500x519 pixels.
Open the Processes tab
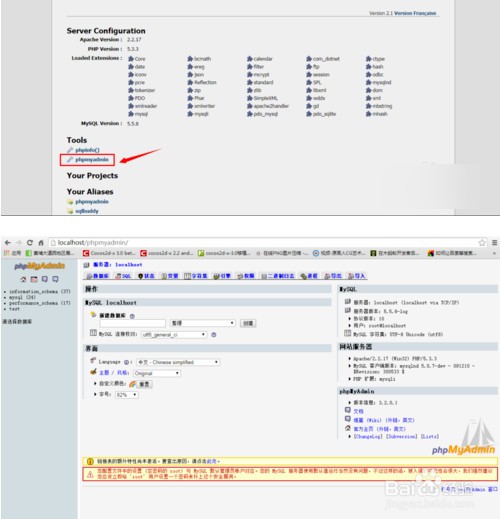coord(309,276)
